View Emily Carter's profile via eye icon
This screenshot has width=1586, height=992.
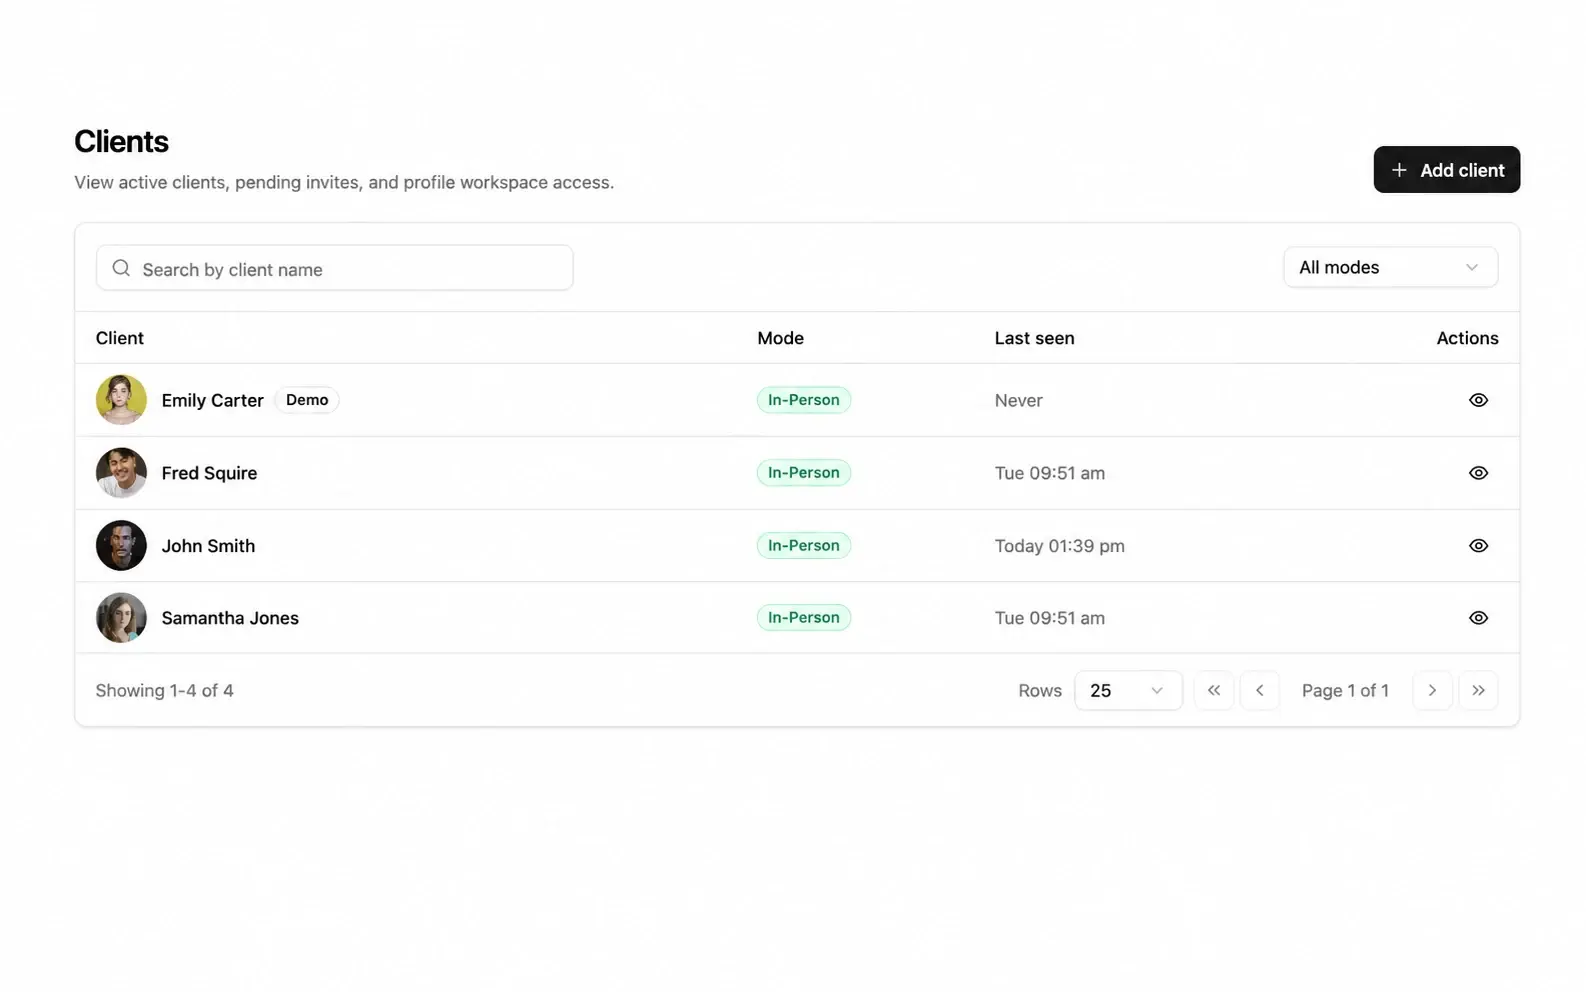click(x=1478, y=400)
